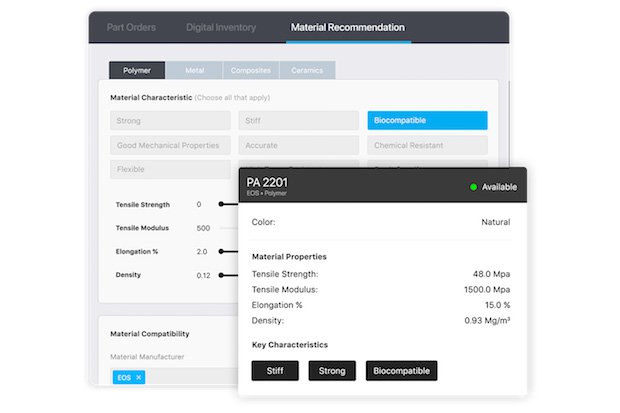Screen dimensions: 620x413
Task: Toggle the Strong characteristic
Action: 170,121
